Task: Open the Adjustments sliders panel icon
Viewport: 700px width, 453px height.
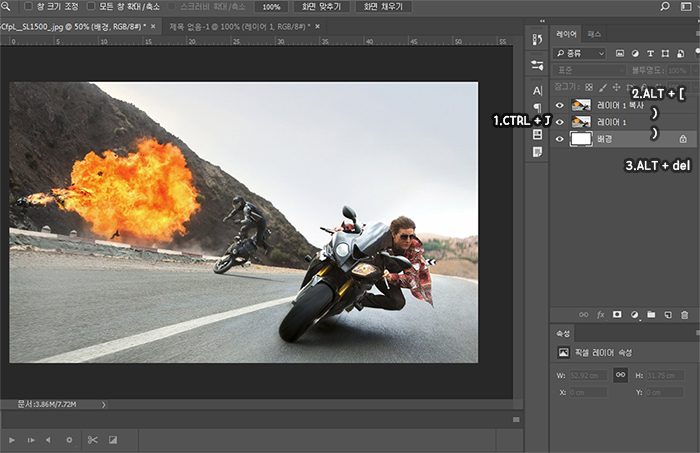Action: click(538, 65)
